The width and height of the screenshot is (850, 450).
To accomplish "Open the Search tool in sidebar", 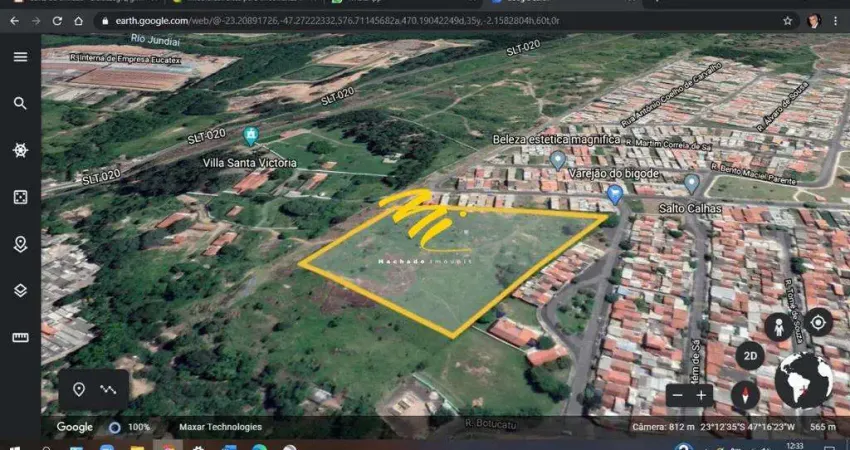I will tap(20, 104).
